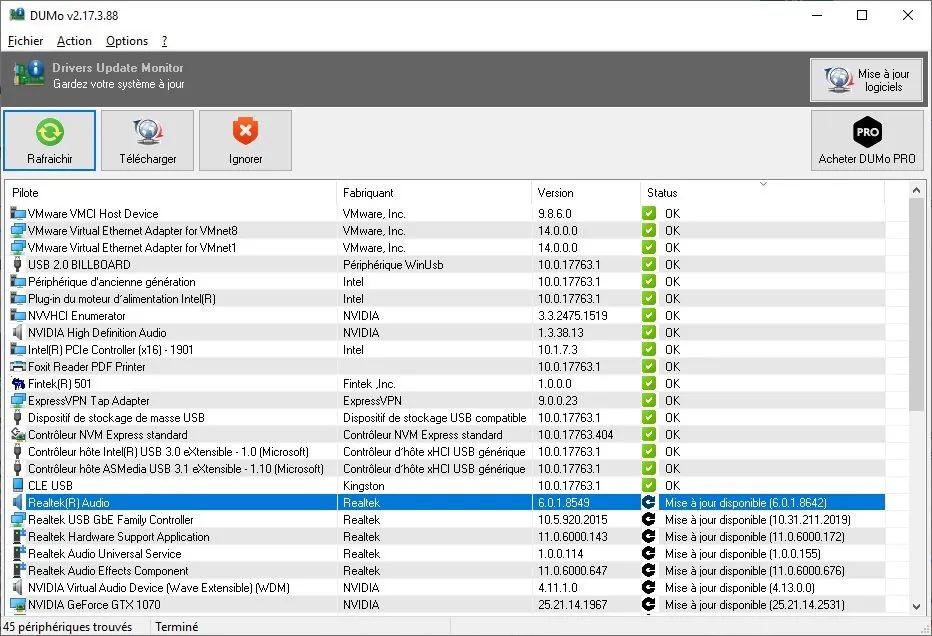The image size is (932, 636).
Task: Select Contrôleur hôte Intel(R) USB 3.0 row
Action: point(445,452)
